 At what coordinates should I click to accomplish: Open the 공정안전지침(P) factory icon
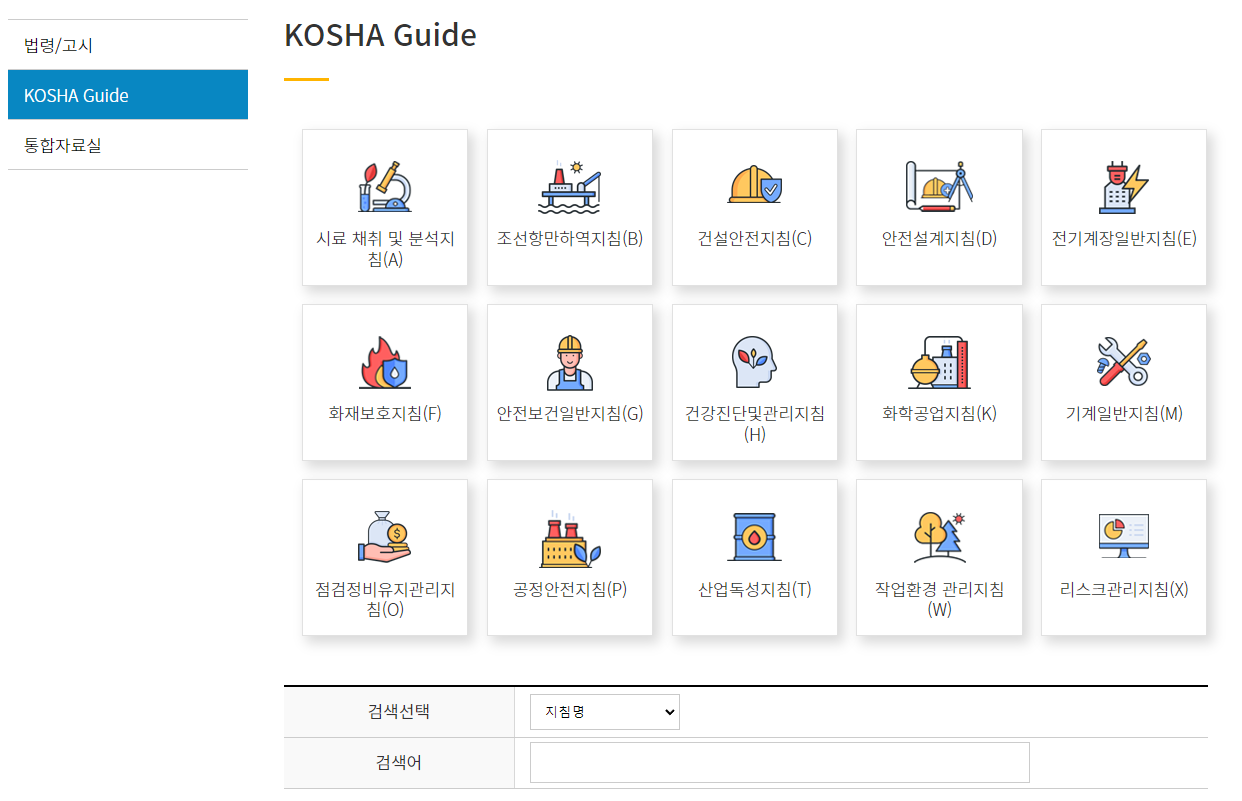569,556
